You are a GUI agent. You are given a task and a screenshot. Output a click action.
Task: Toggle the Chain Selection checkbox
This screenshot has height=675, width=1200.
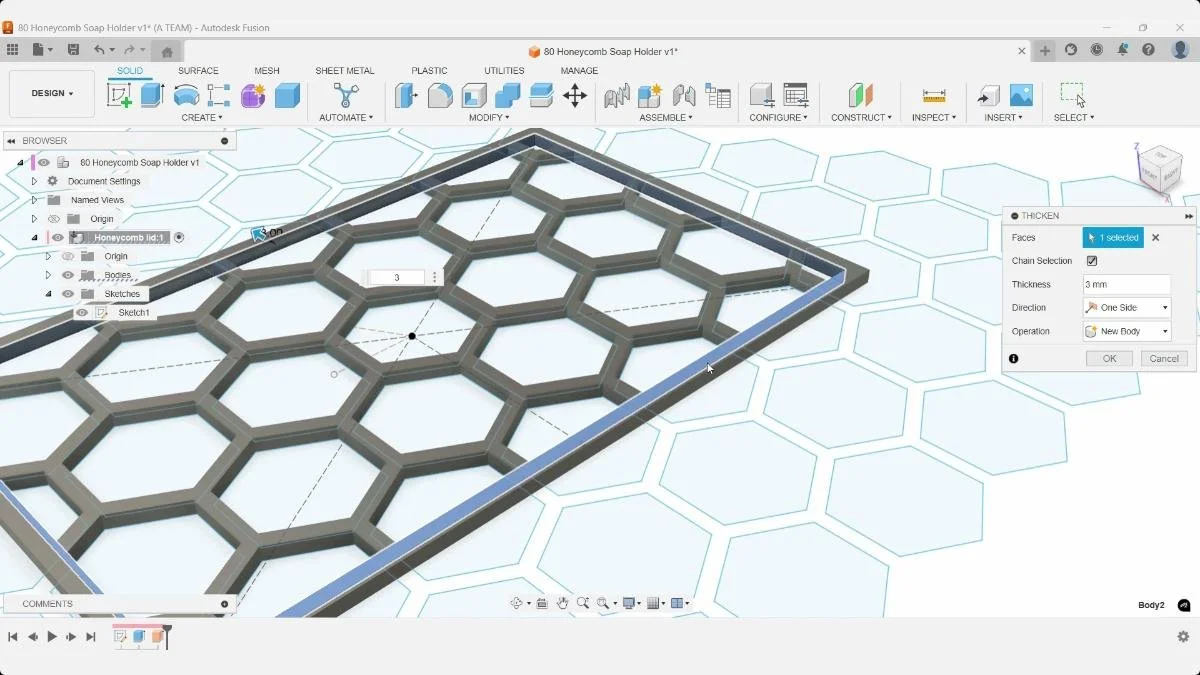click(1092, 261)
